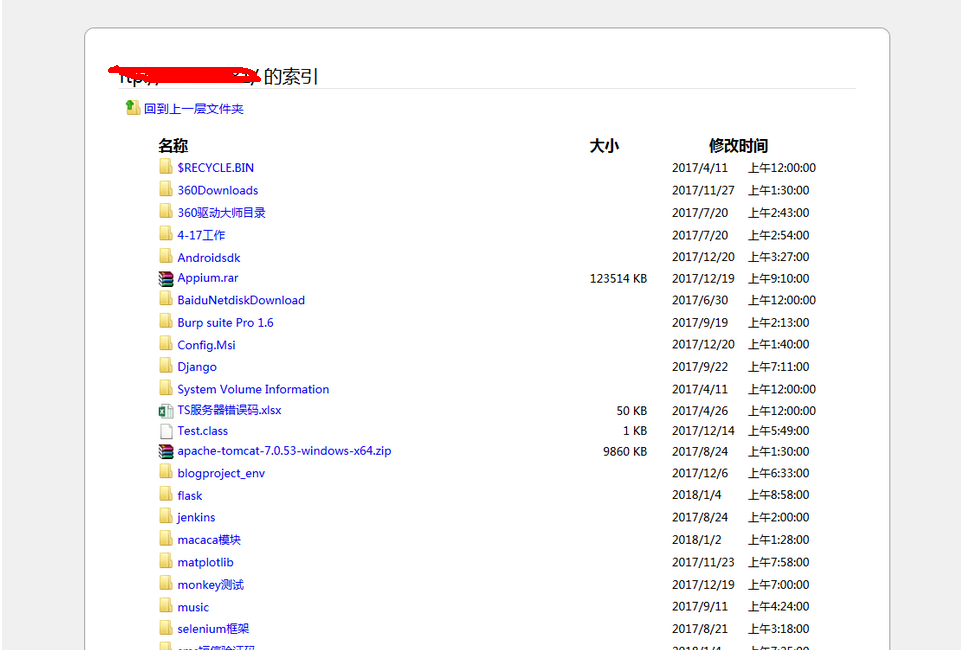Click the blank file icon for Test.class
This screenshot has width=961, height=650.
[165, 431]
